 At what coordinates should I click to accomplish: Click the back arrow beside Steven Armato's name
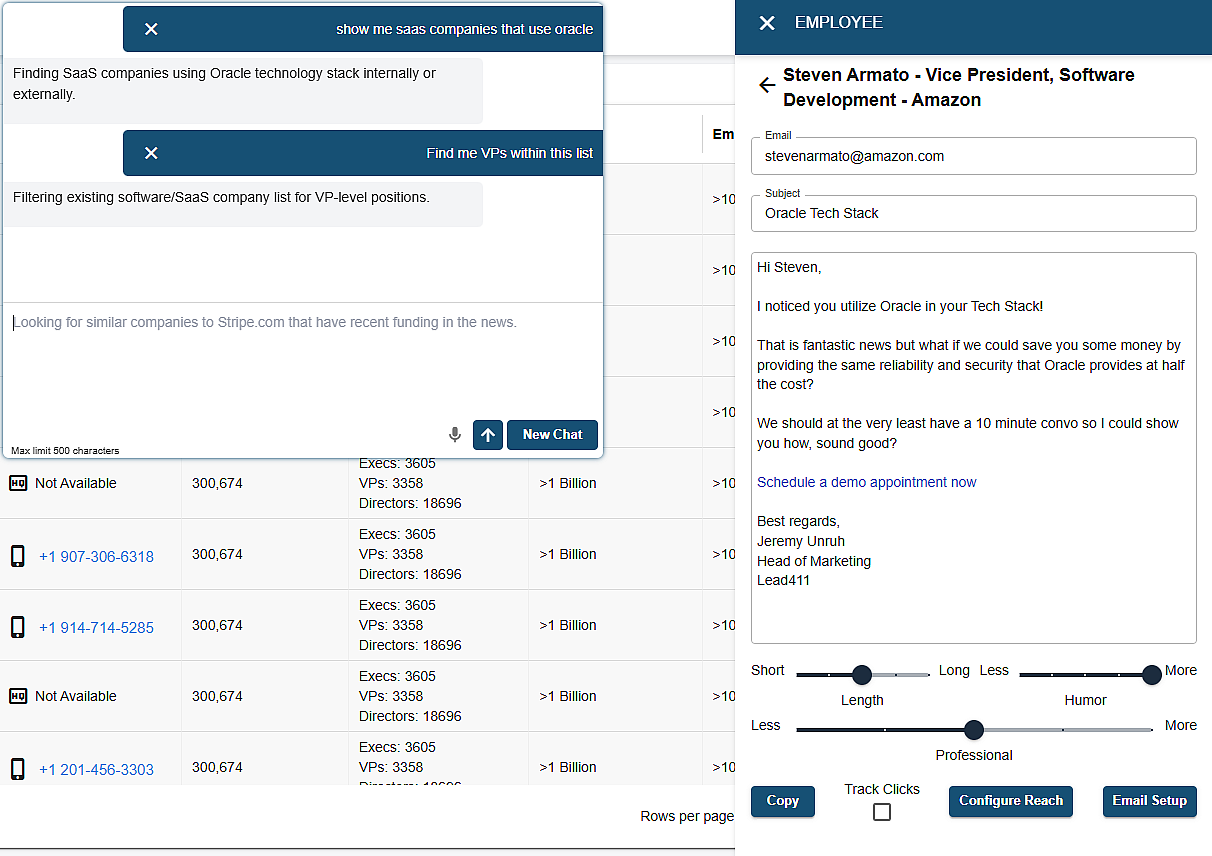tap(766, 85)
